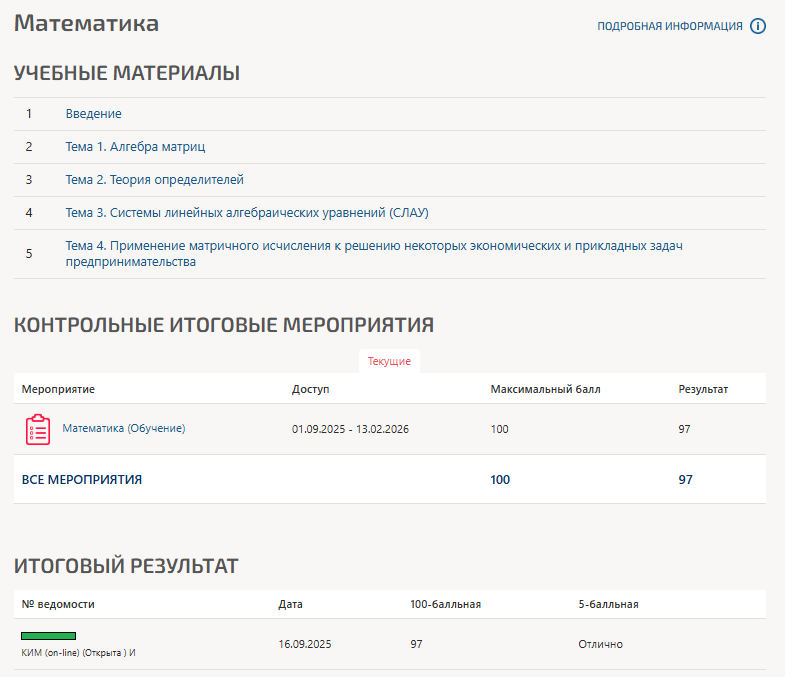Click the Доступ column header

310,388
